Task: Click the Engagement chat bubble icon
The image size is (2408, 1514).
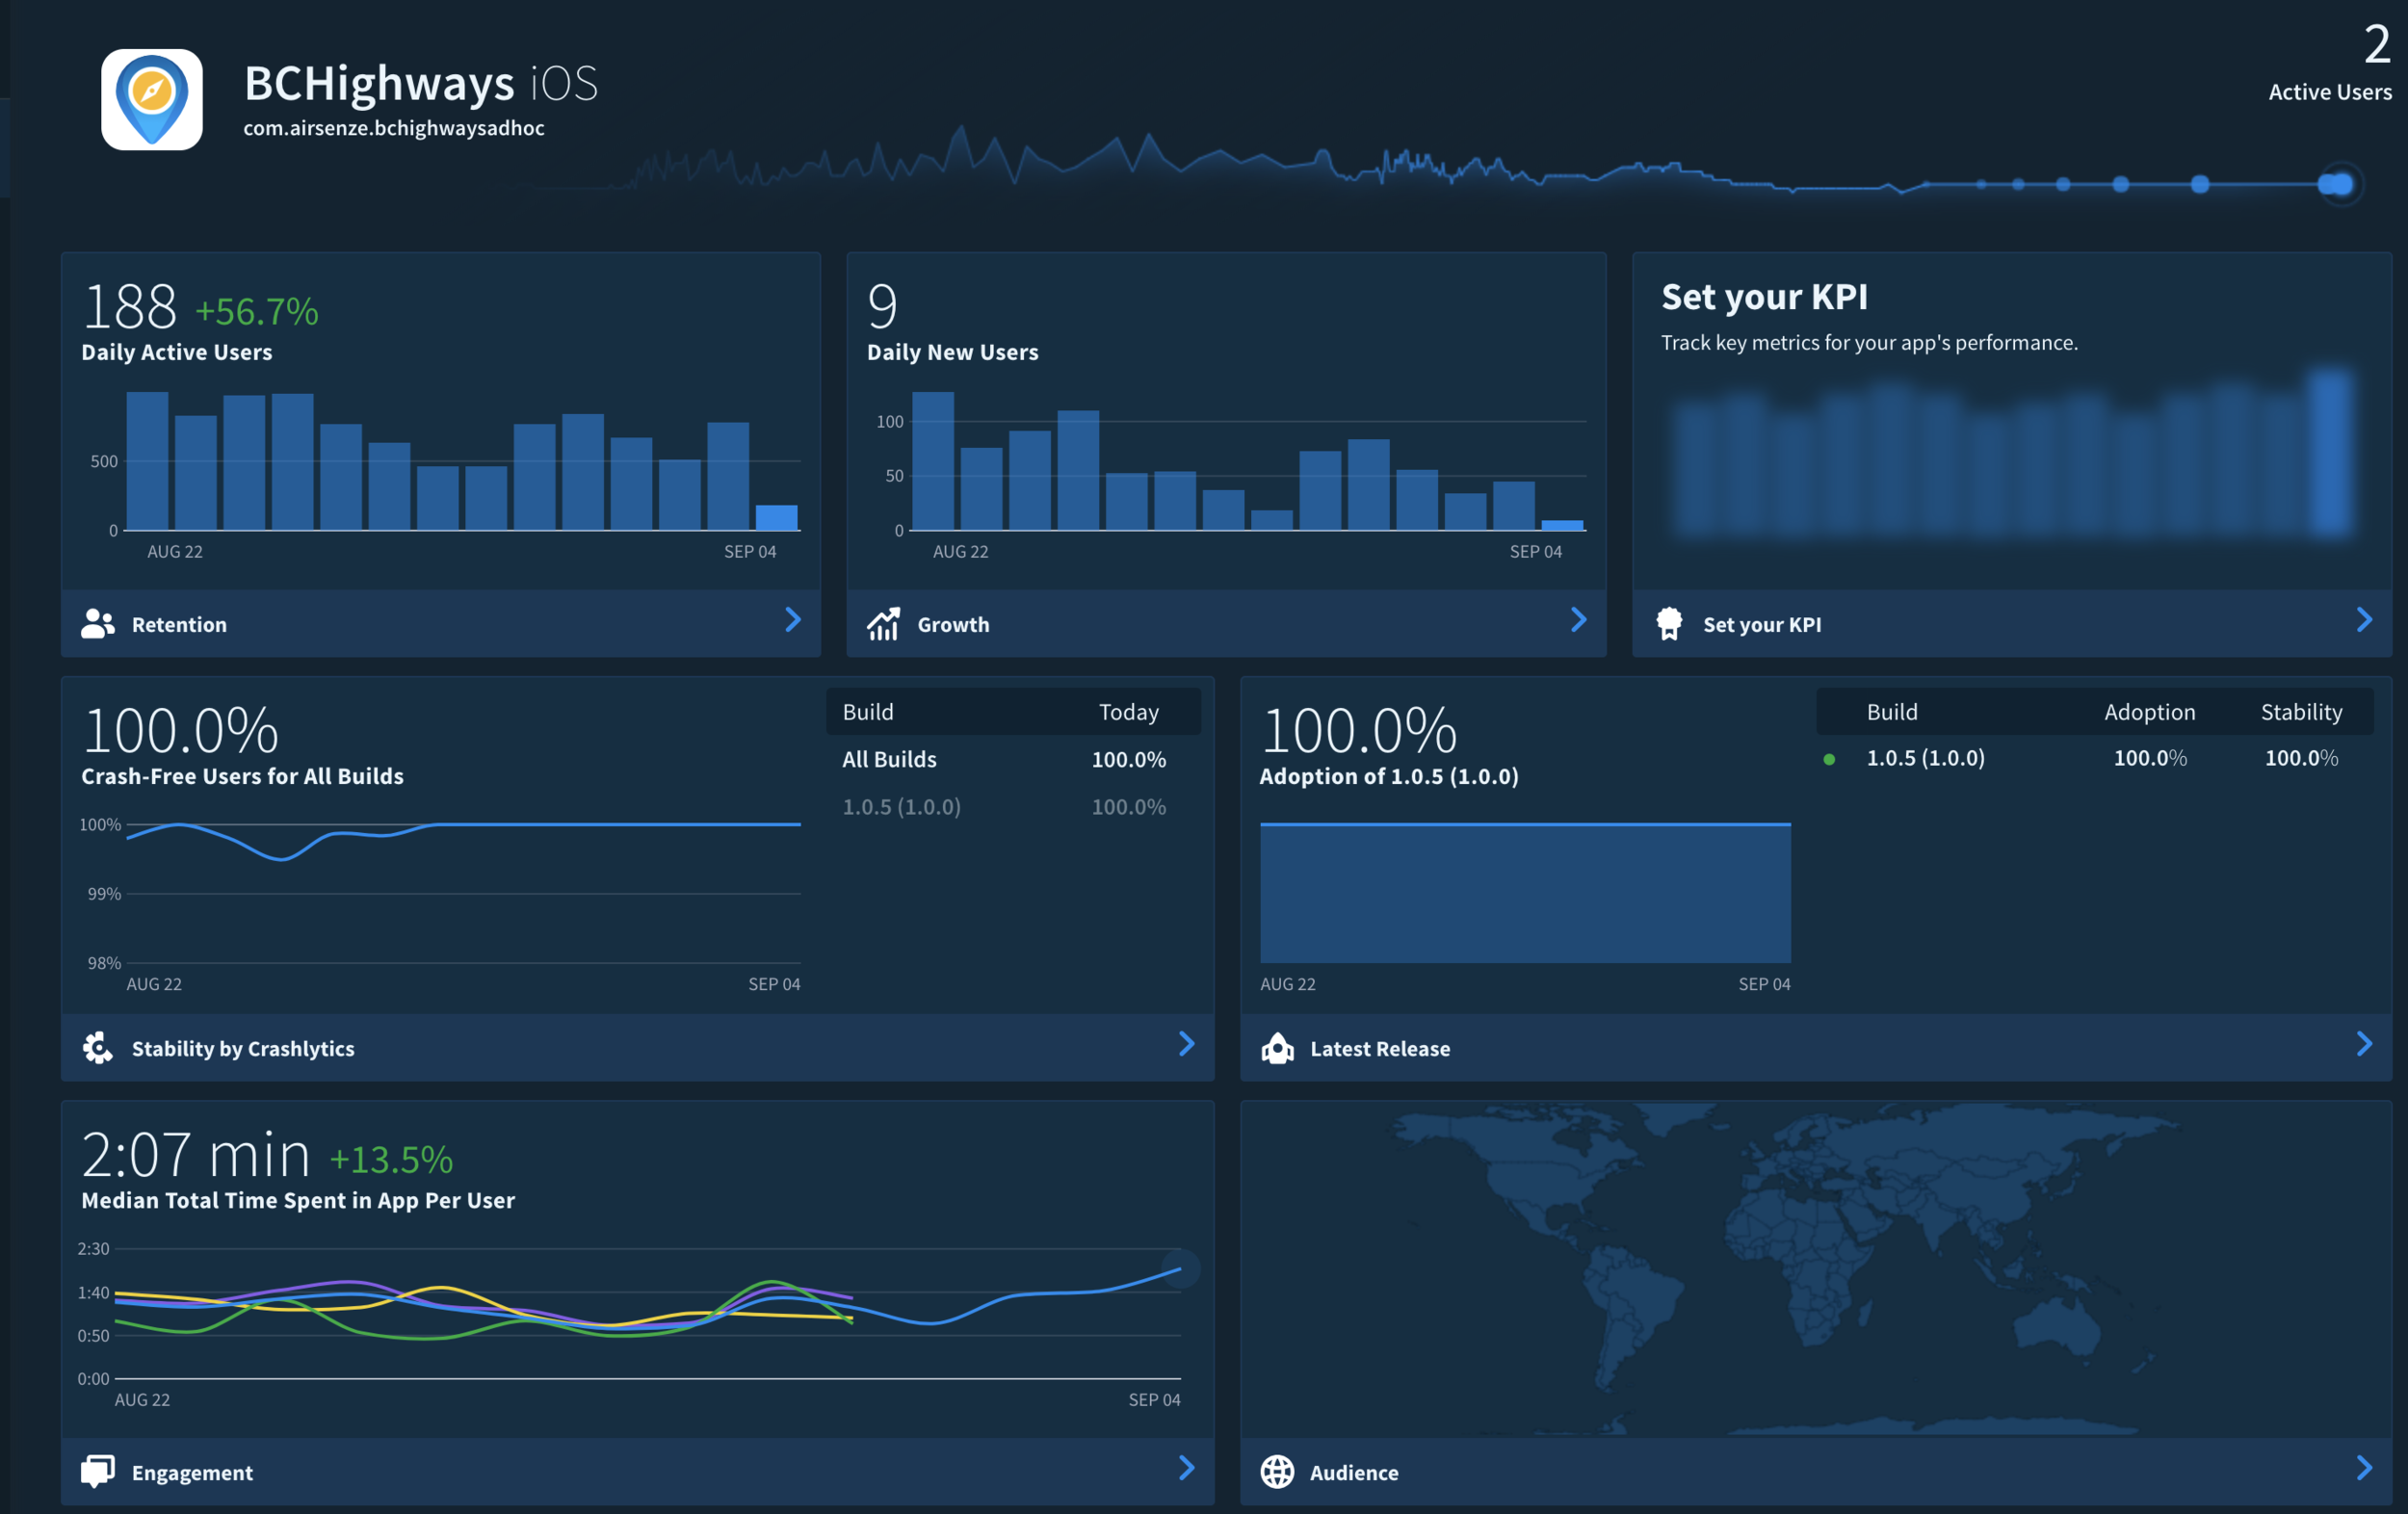Action: tap(98, 1471)
